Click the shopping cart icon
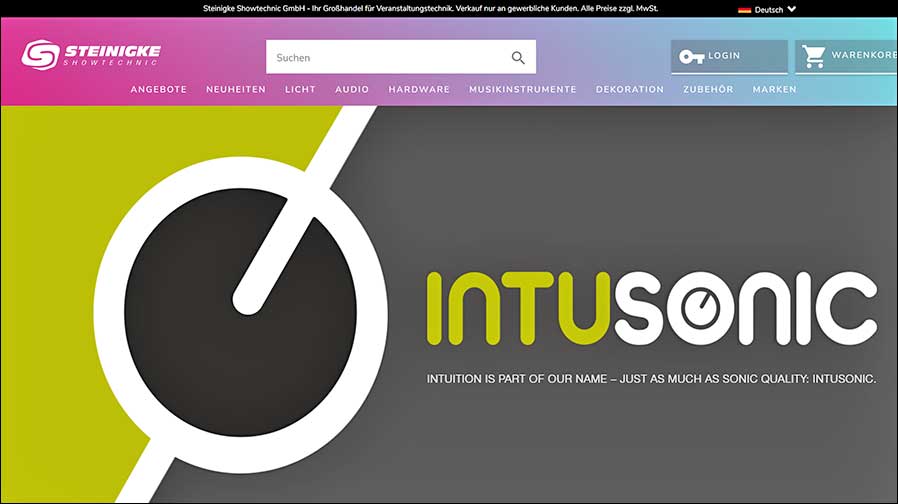Screen dimensions: 898x504 [x=813, y=56]
